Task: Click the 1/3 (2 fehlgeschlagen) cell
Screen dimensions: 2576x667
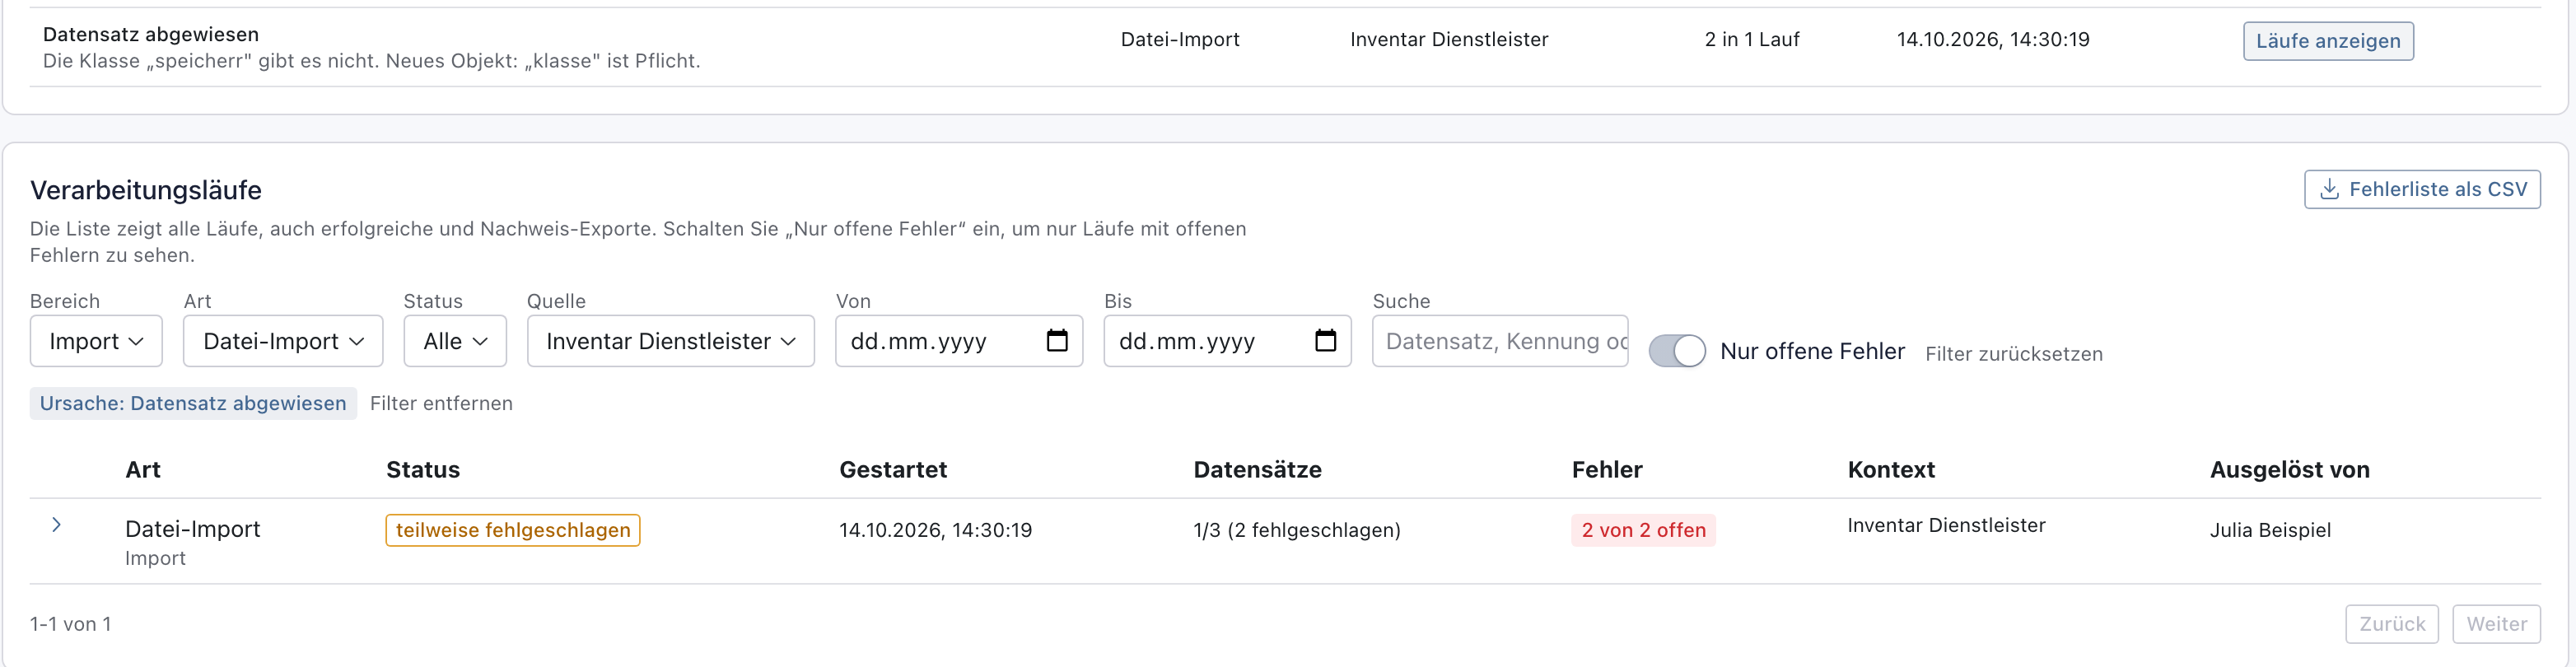Action: (x=1297, y=530)
